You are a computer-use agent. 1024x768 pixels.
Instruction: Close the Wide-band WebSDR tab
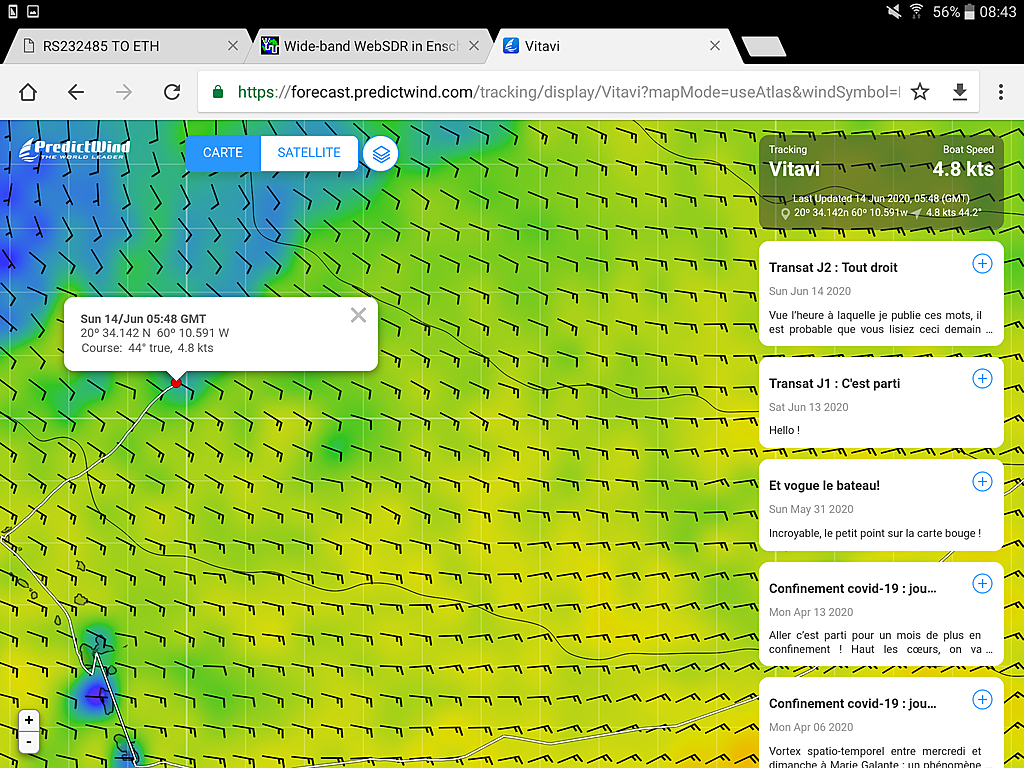474,46
